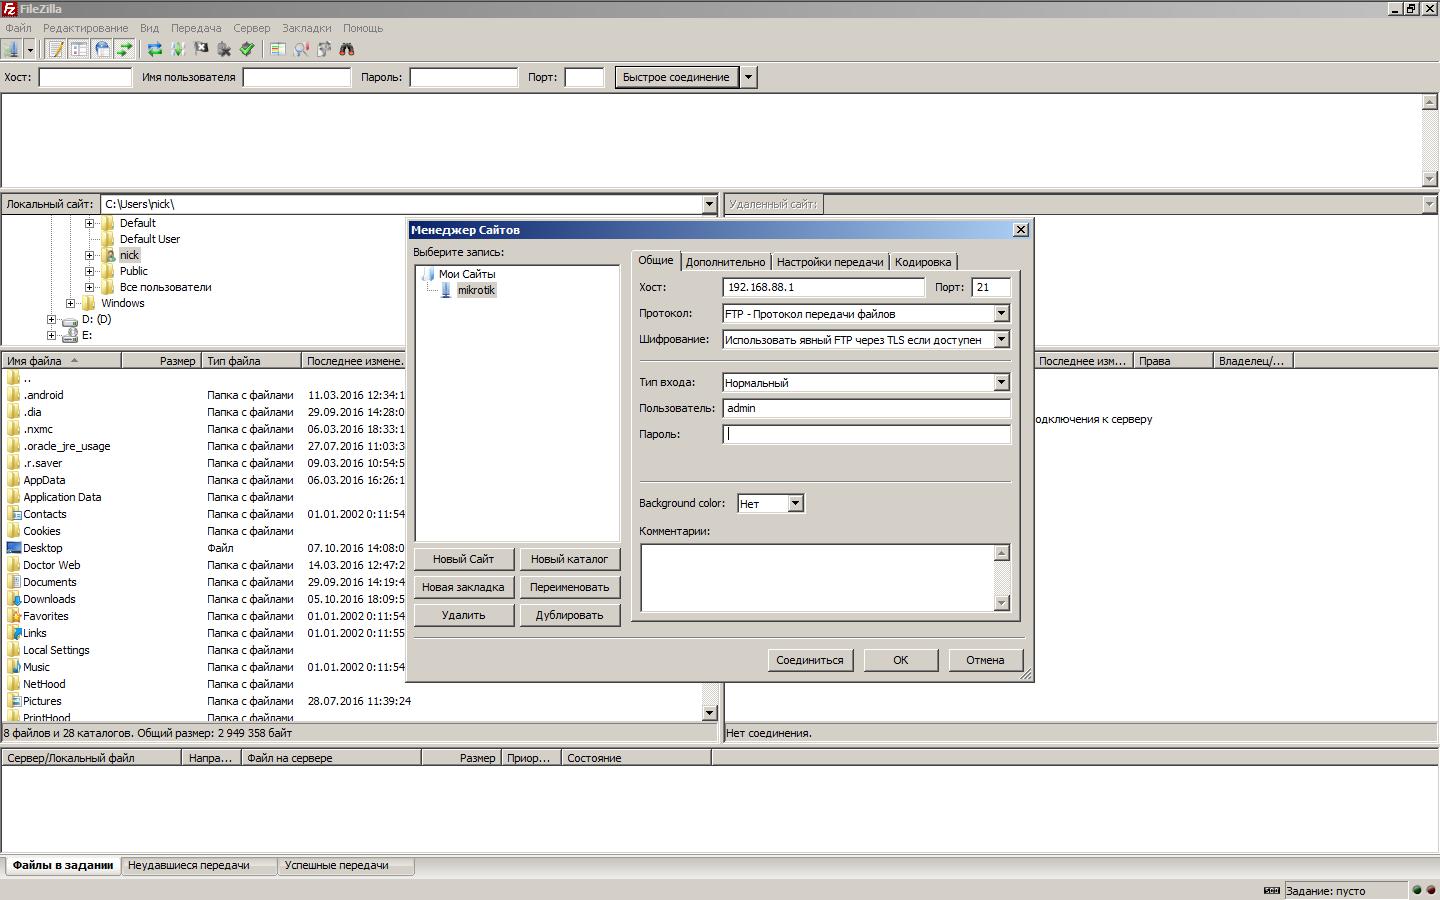Viewport: 1440px width, 900px height.
Task: Open the Редактирование menu
Action: coord(85,28)
